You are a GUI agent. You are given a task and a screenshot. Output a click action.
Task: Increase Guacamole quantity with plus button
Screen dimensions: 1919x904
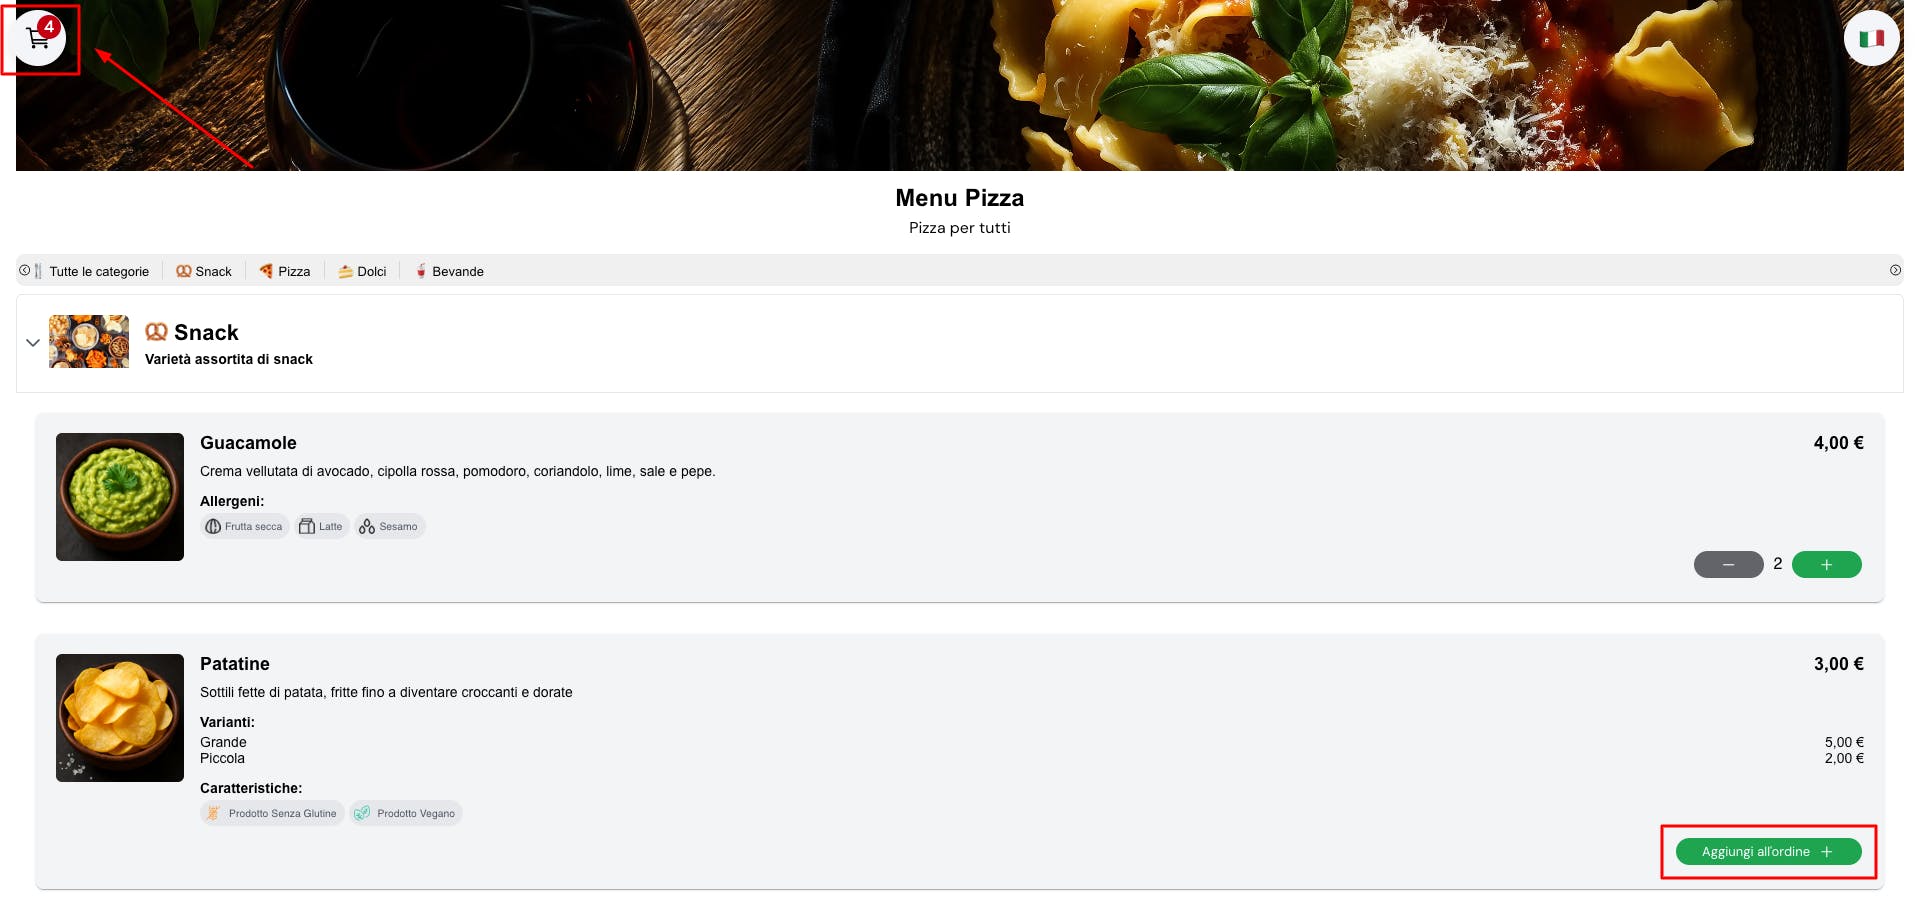coord(1826,565)
